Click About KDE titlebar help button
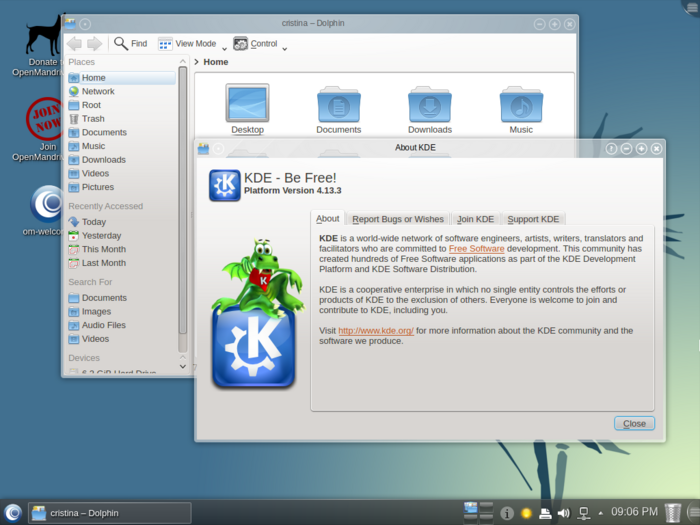700x525 pixels. pyautogui.click(x=611, y=149)
